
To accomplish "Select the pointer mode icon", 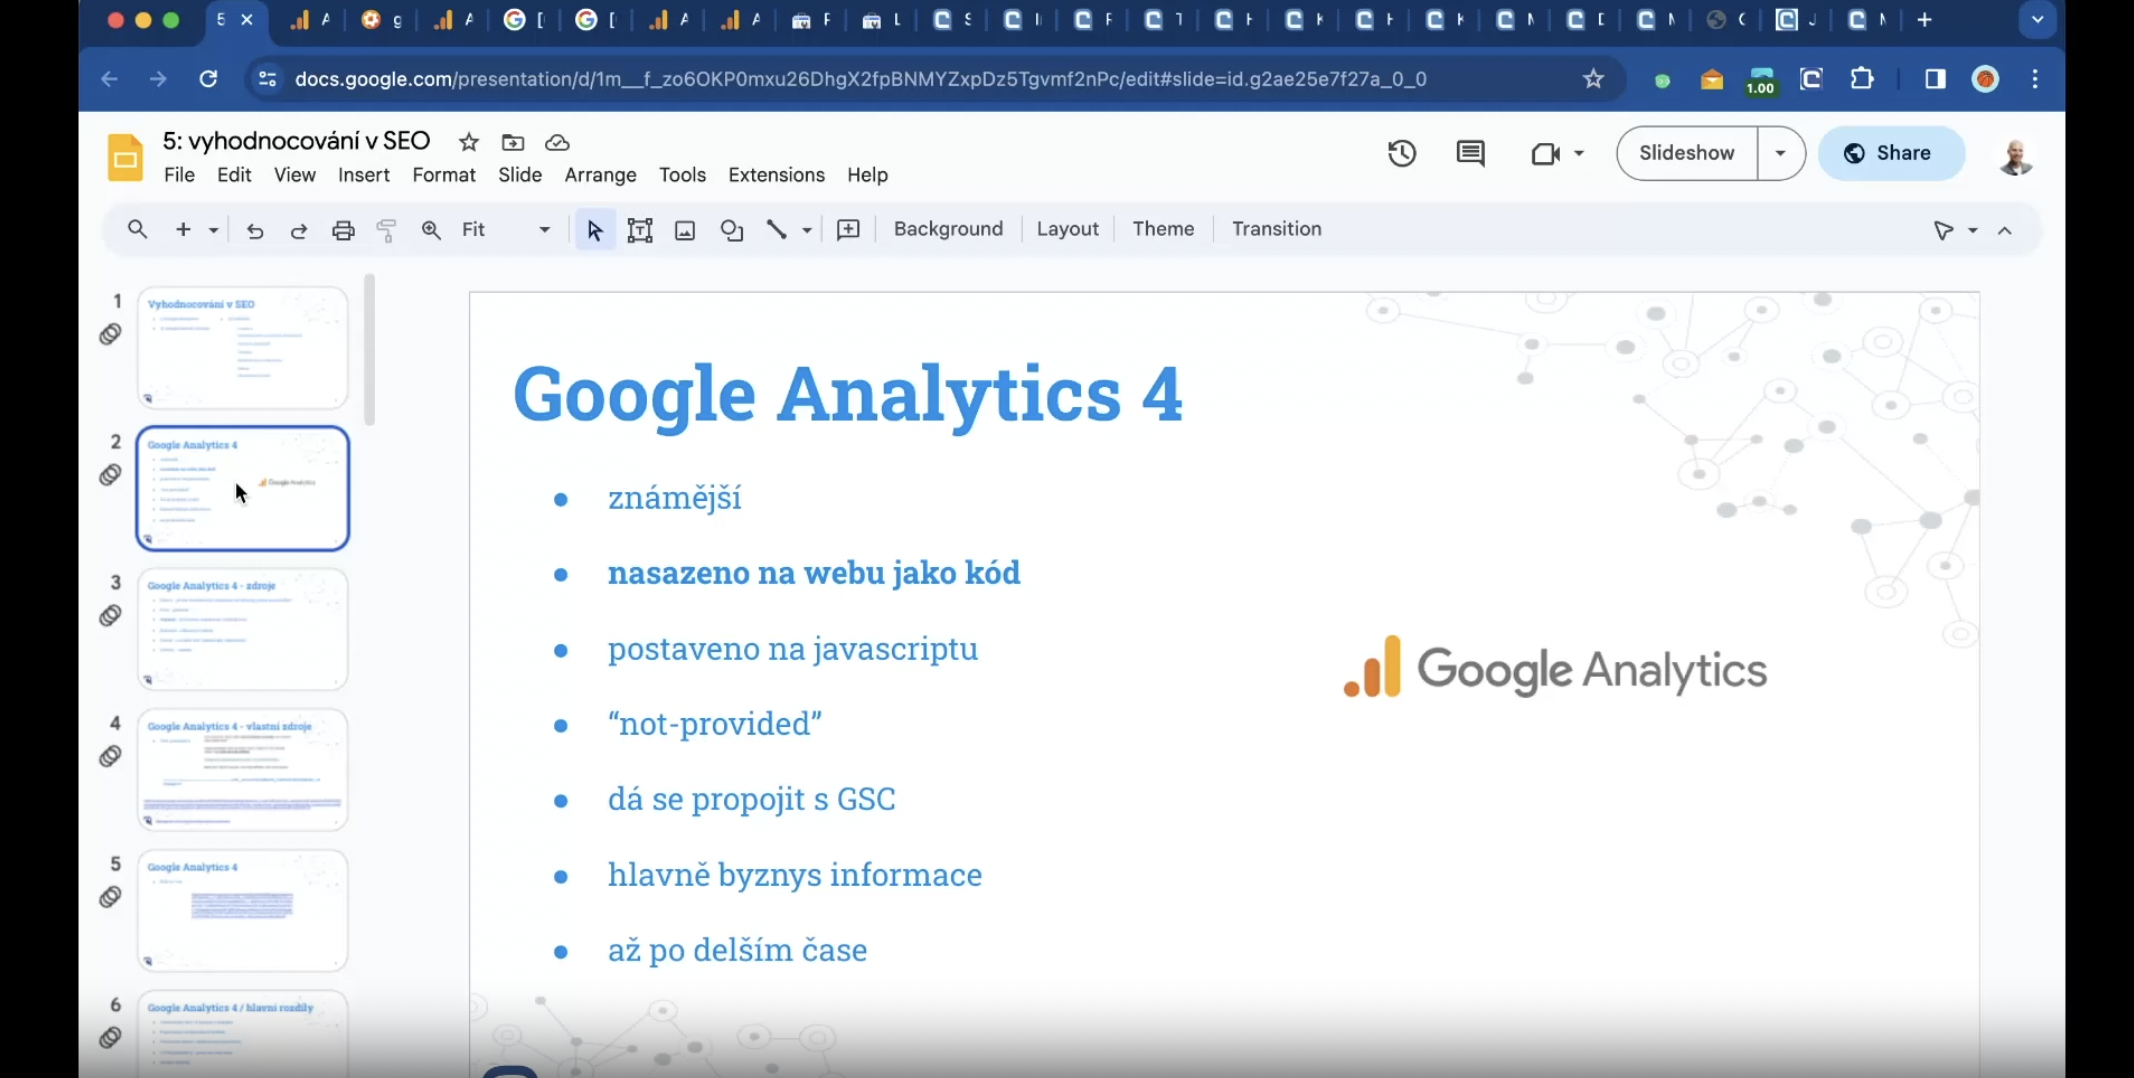I will (1943, 230).
